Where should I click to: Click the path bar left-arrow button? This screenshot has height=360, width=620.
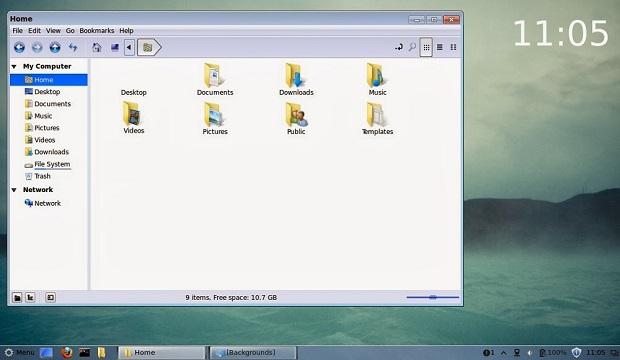click(129, 47)
